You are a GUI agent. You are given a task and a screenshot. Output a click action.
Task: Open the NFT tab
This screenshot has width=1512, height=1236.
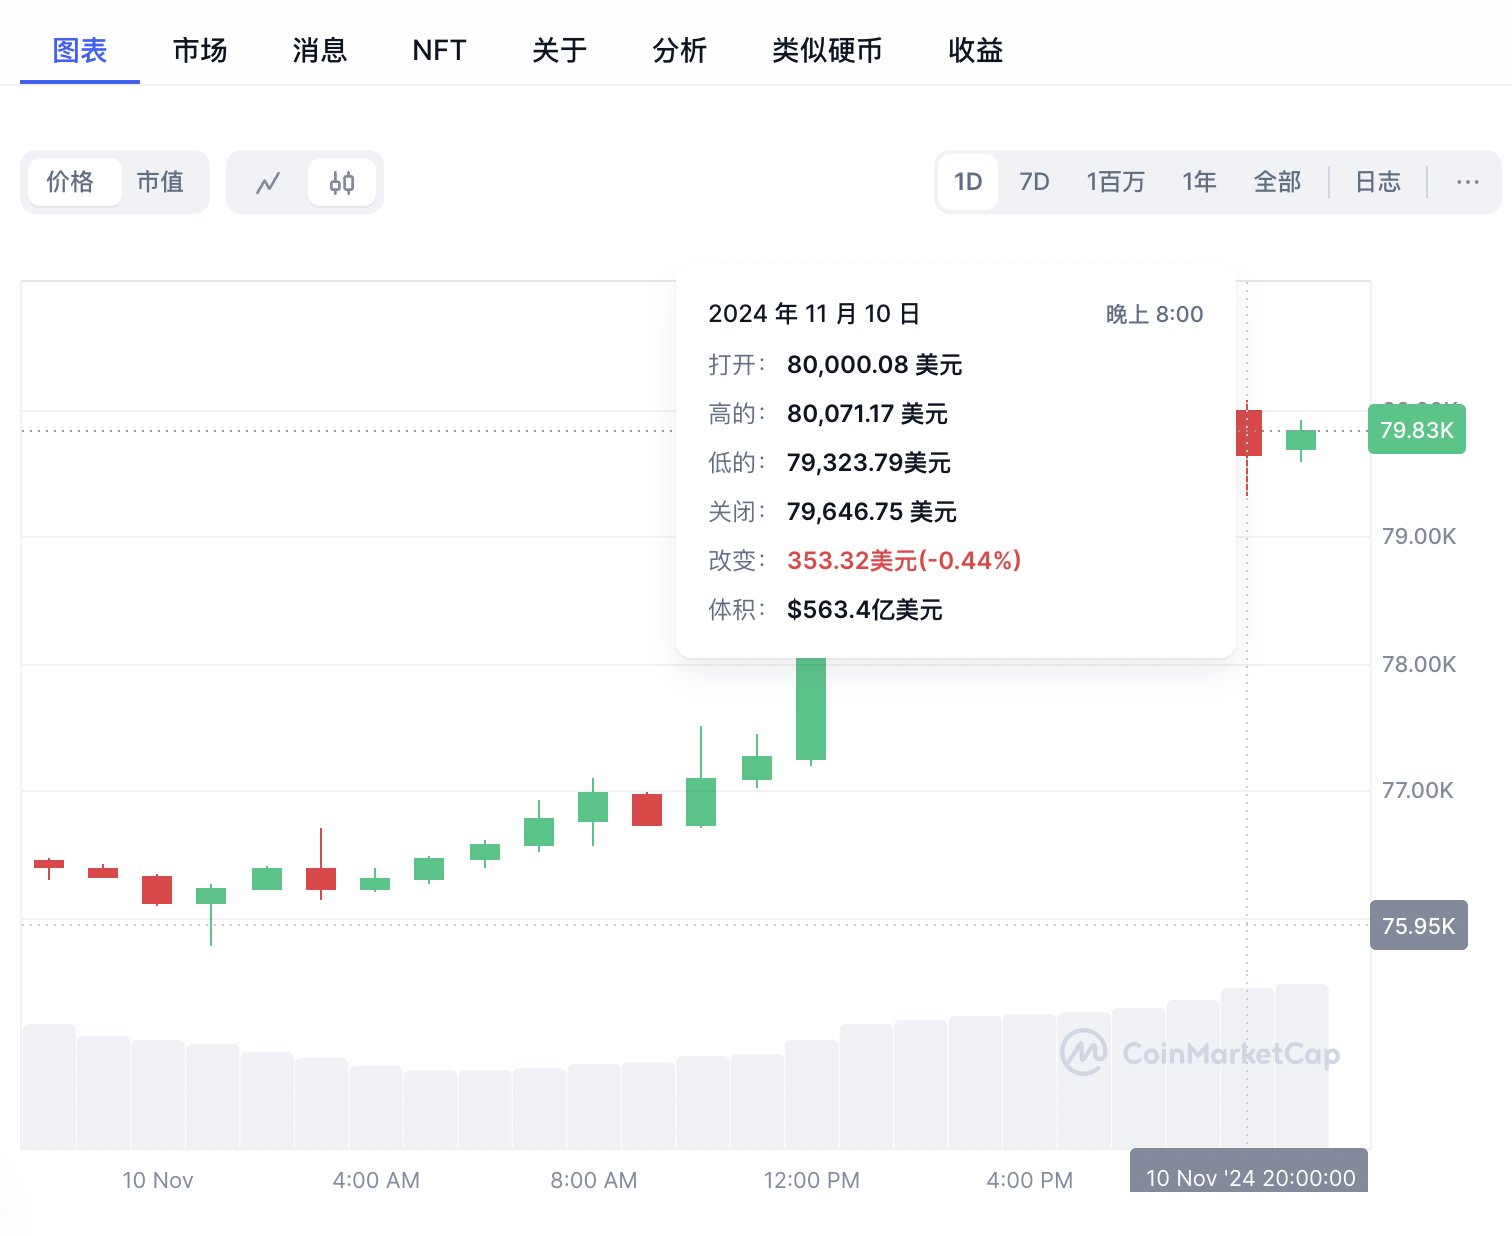(x=439, y=50)
